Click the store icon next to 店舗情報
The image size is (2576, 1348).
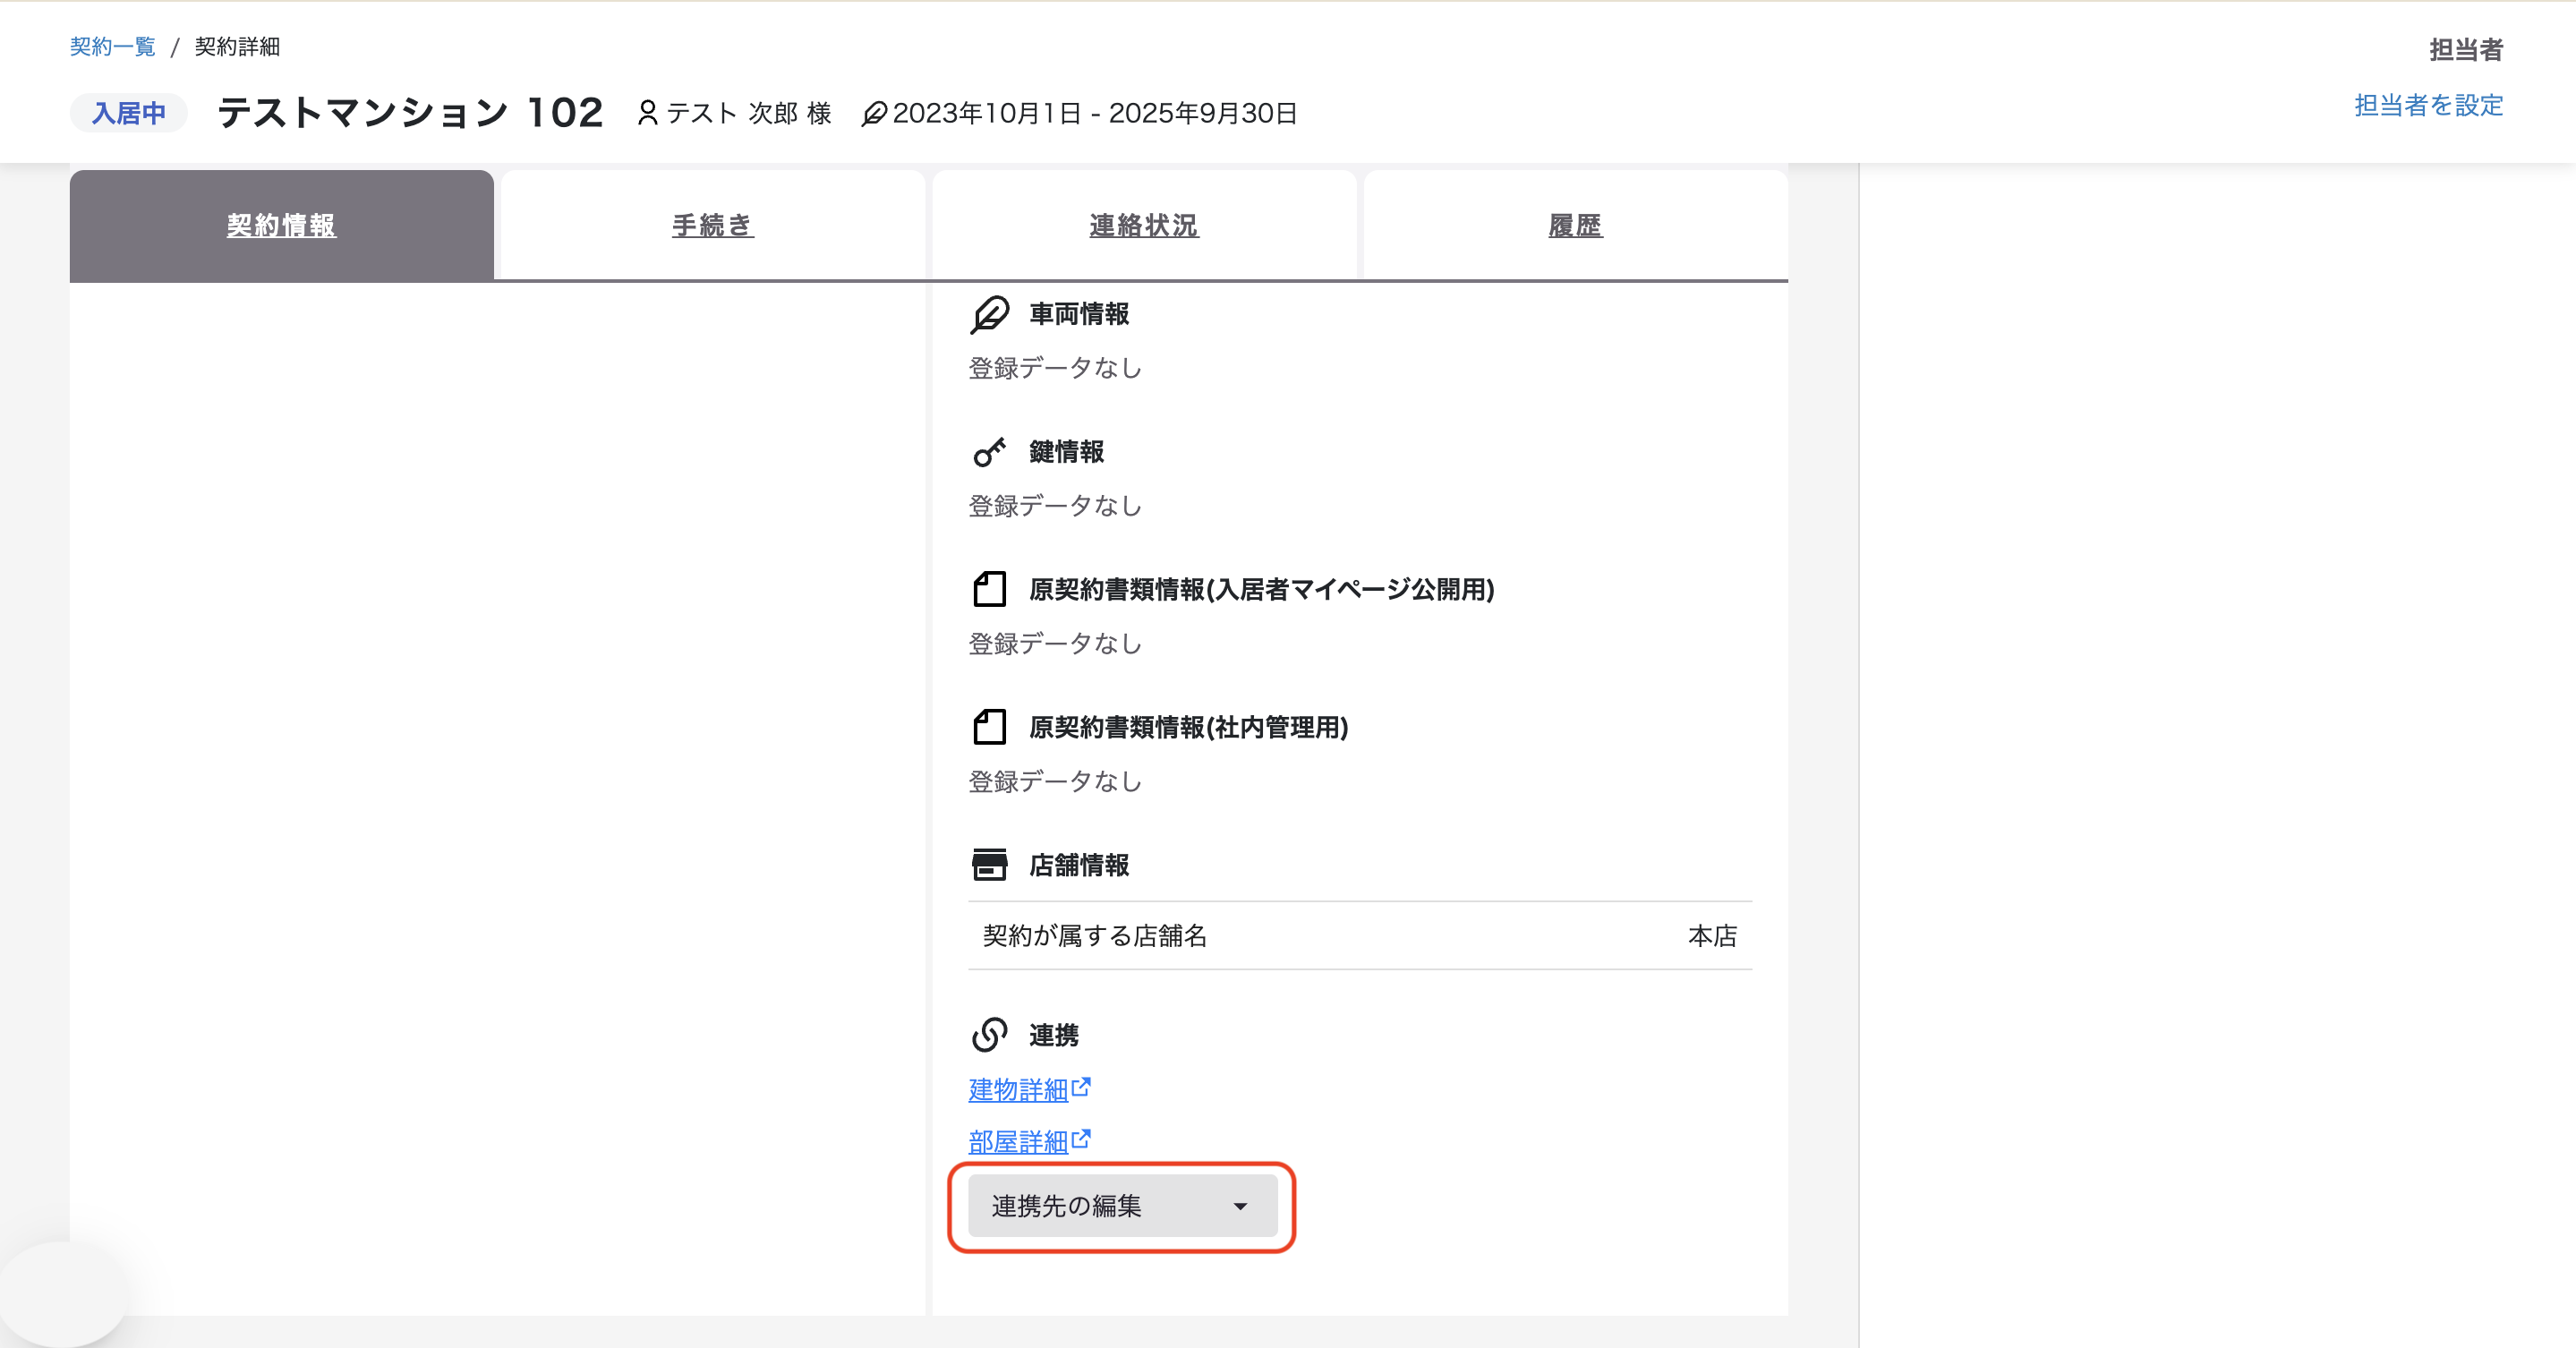990,864
